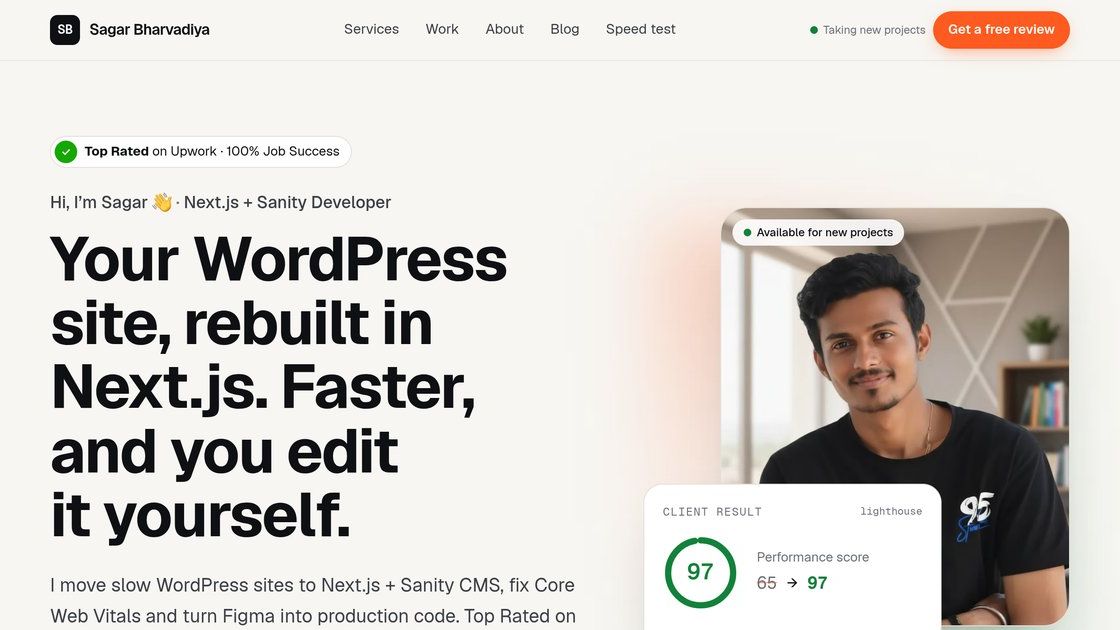Select the Performance score text
1120x630 pixels.
813,557
